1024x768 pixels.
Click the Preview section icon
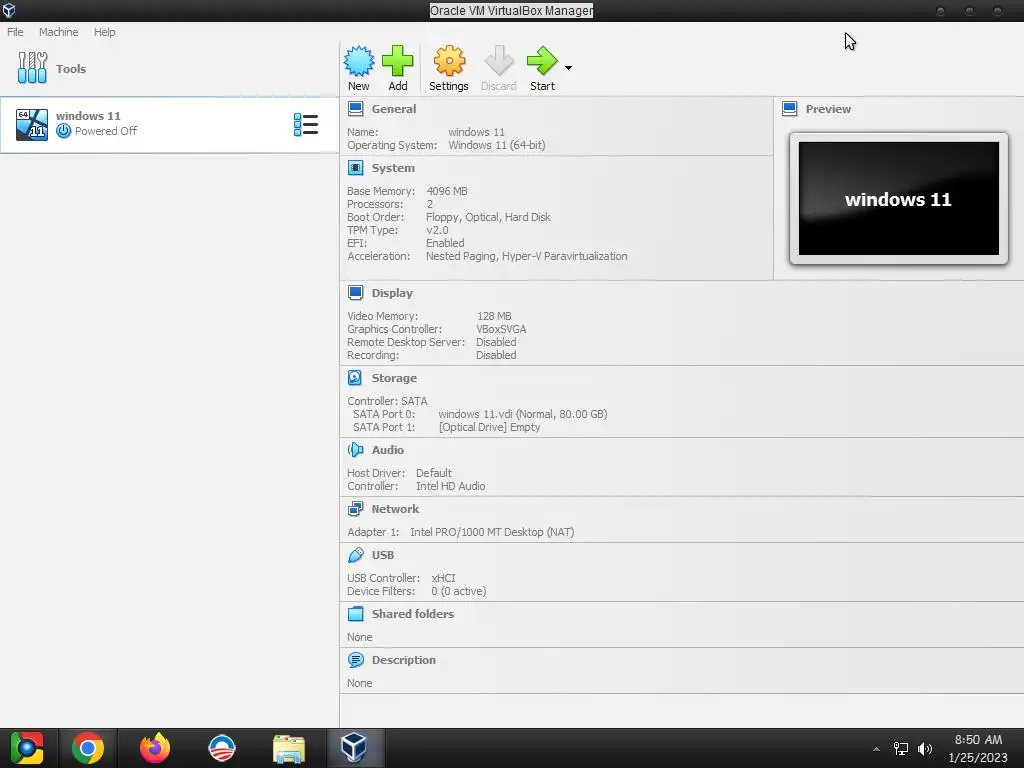click(790, 109)
